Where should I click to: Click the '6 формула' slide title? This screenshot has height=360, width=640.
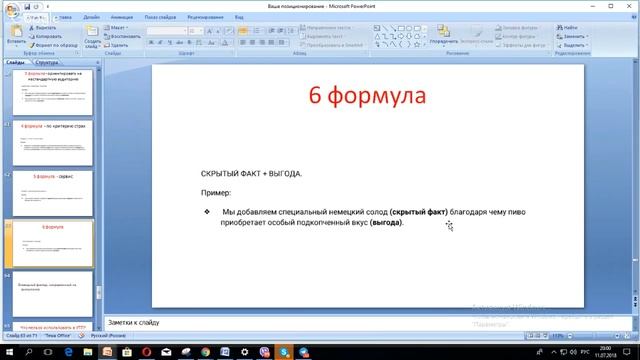point(367,95)
